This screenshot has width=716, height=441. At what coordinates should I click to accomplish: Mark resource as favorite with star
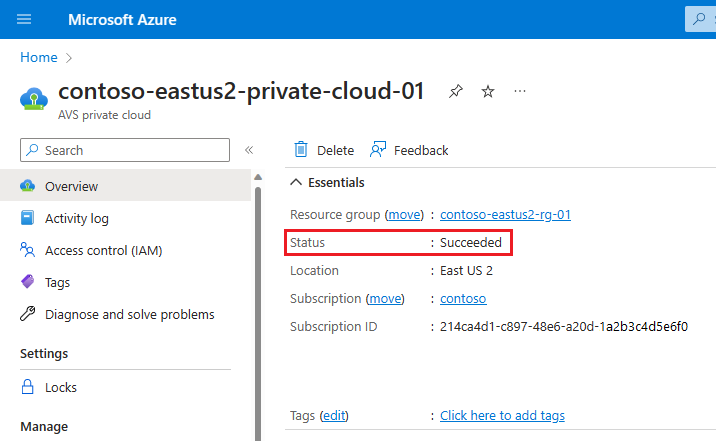488,92
